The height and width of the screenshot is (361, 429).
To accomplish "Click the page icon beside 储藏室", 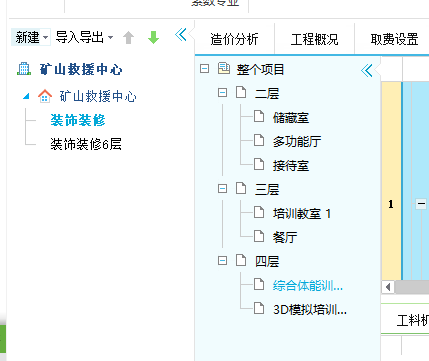I will pos(259,116).
